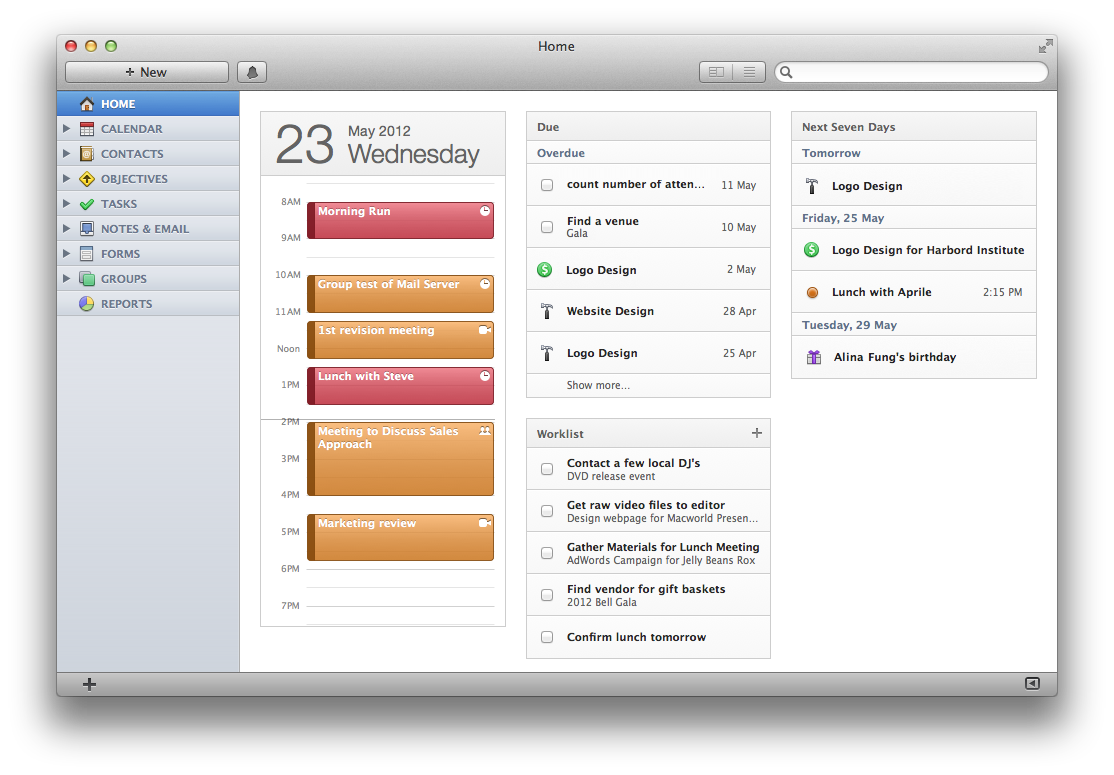Click the gift icon for Alina Fung's birthday
The width and height of the screenshot is (1114, 775).
814,357
